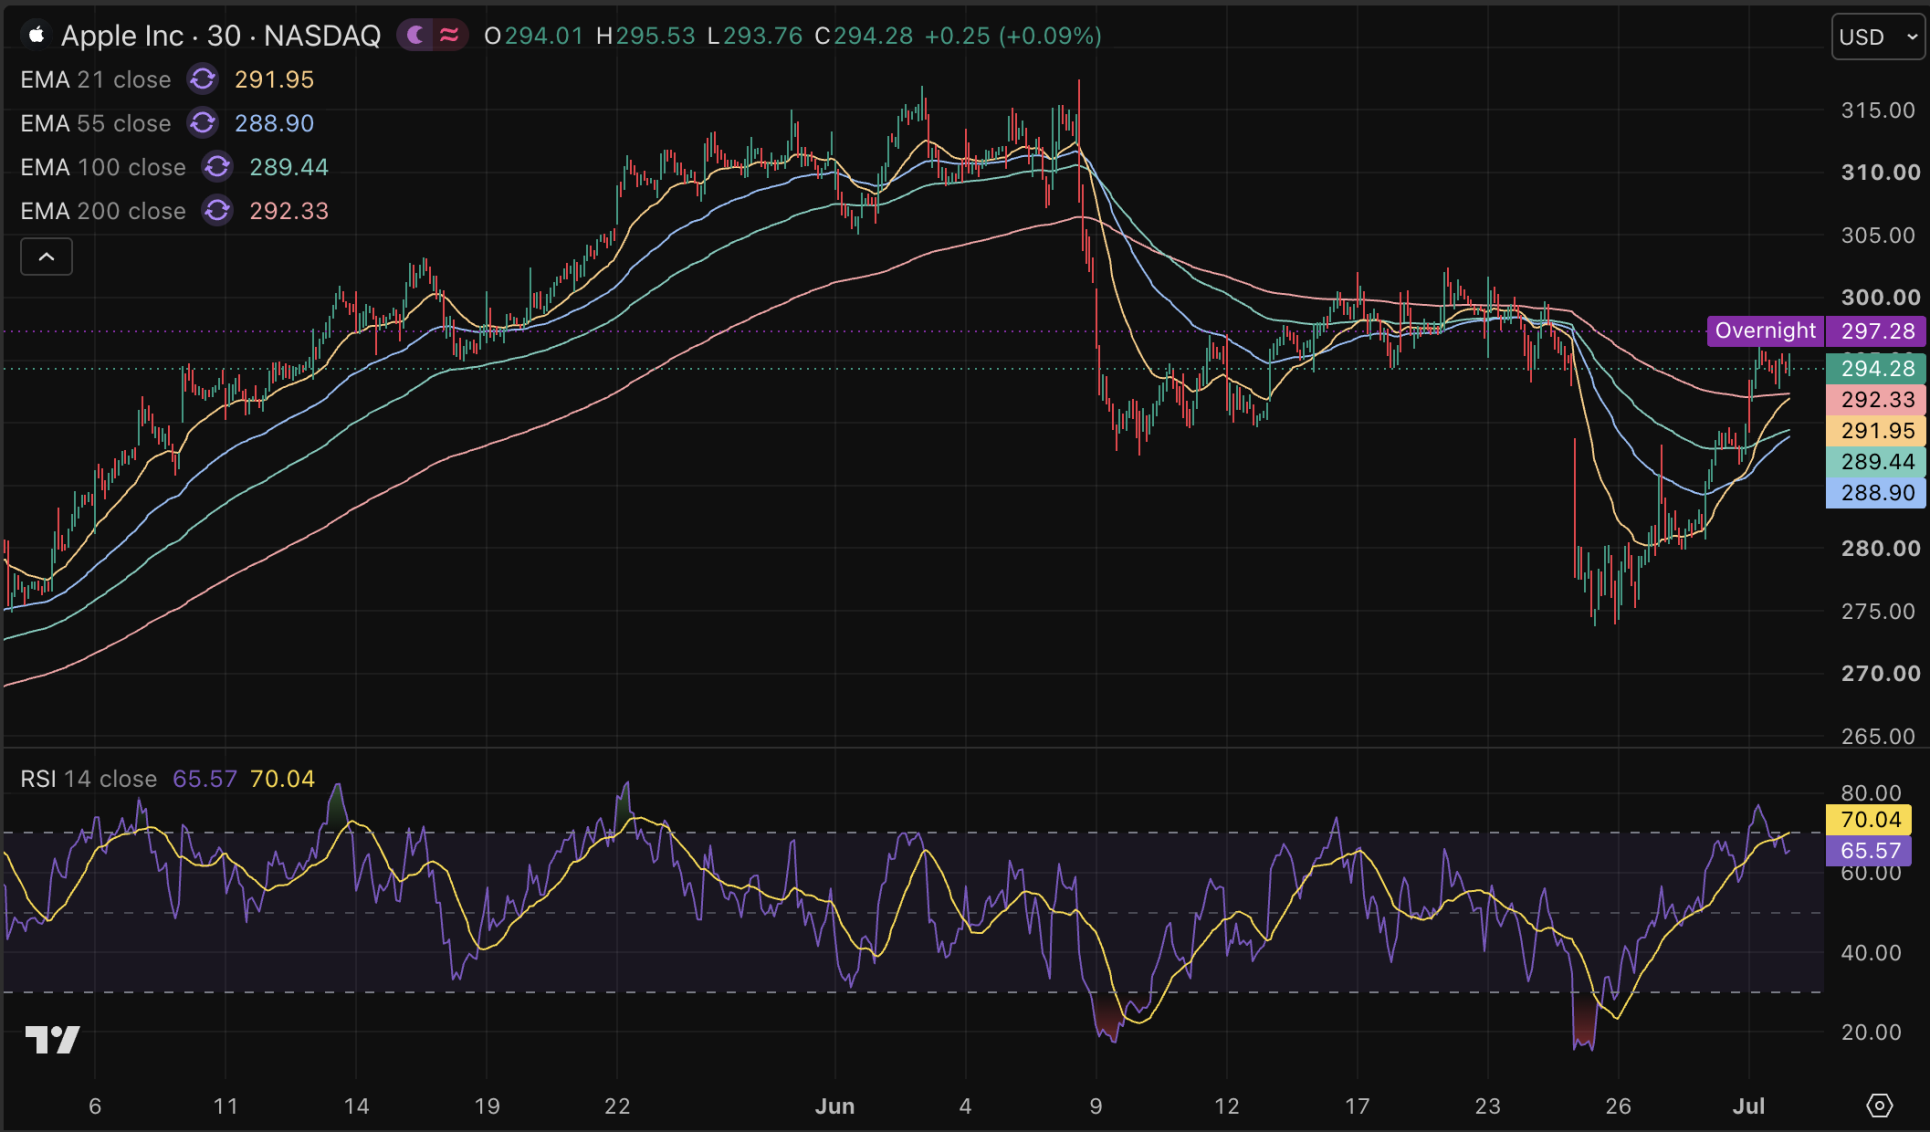
Task: Click the TradingView logo in the RSI pane
Action: 52,1040
